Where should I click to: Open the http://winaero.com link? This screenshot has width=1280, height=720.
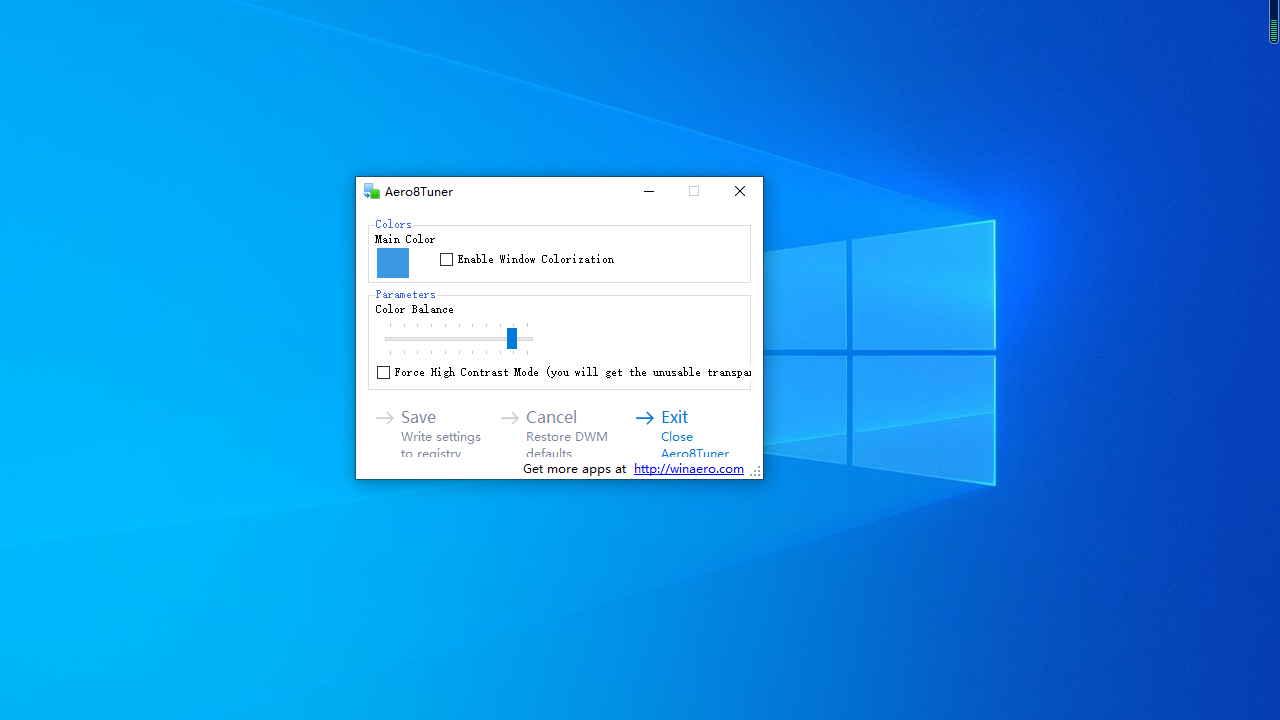coord(689,469)
